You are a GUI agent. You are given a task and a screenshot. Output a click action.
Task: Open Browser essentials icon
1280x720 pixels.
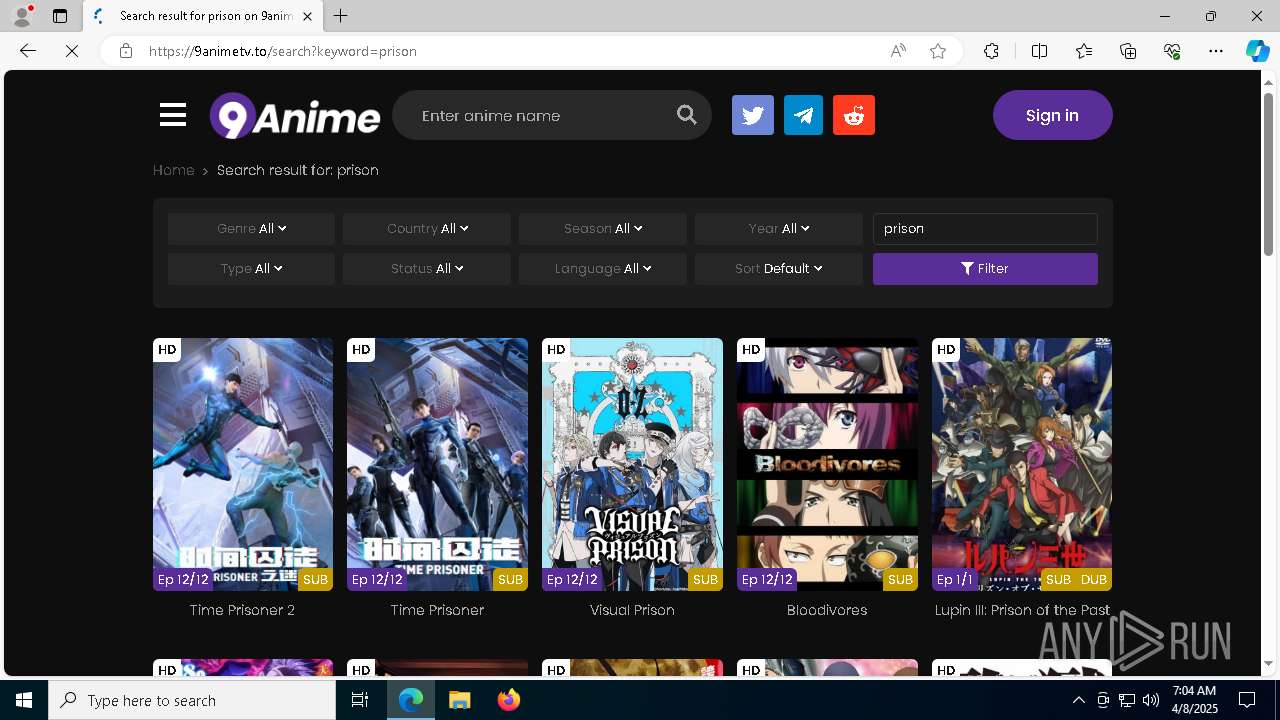click(1172, 51)
